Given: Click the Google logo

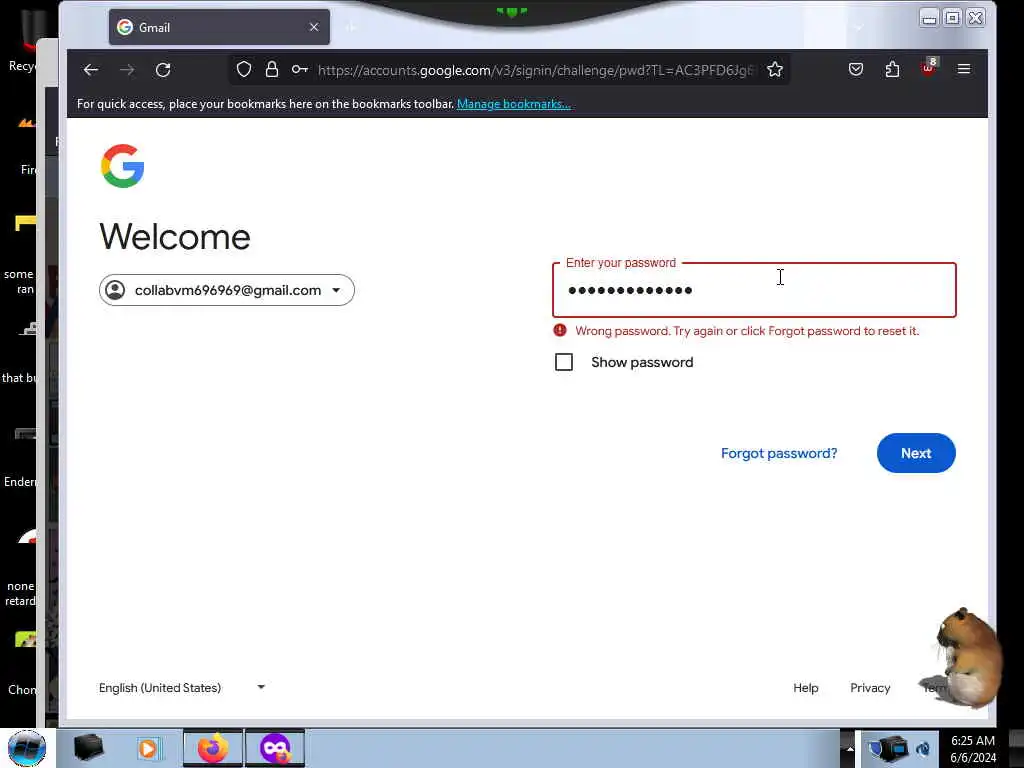Looking at the screenshot, I should (x=123, y=166).
